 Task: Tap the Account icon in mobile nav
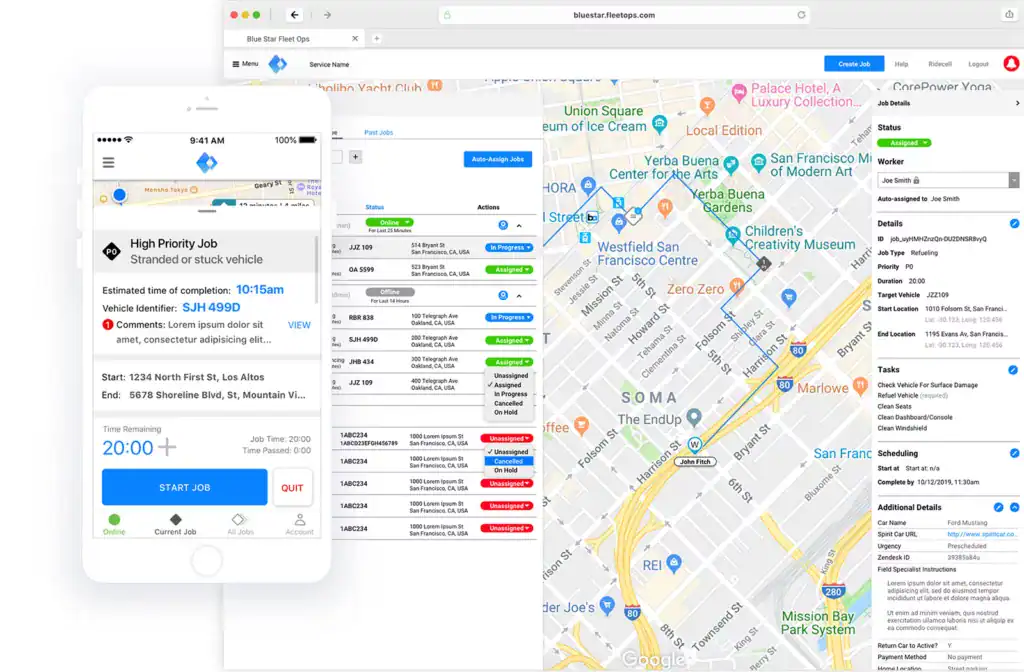pyautogui.click(x=299, y=524)
